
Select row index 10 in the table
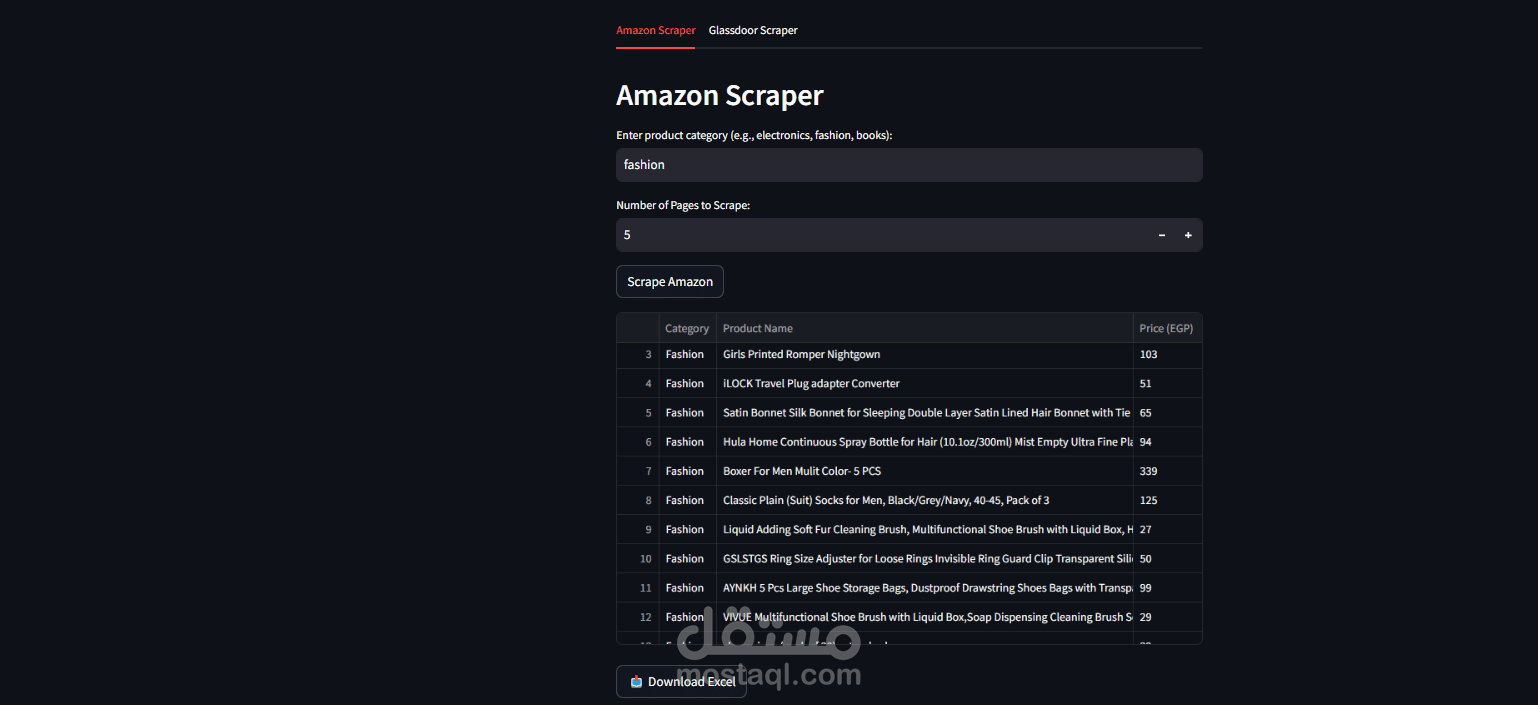point(638,558)
